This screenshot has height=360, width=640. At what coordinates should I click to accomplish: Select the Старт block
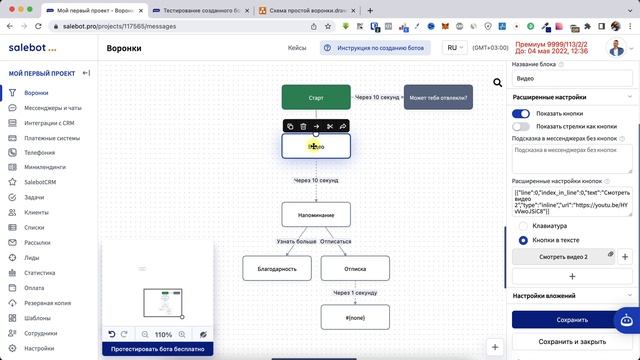pos(316,97)
